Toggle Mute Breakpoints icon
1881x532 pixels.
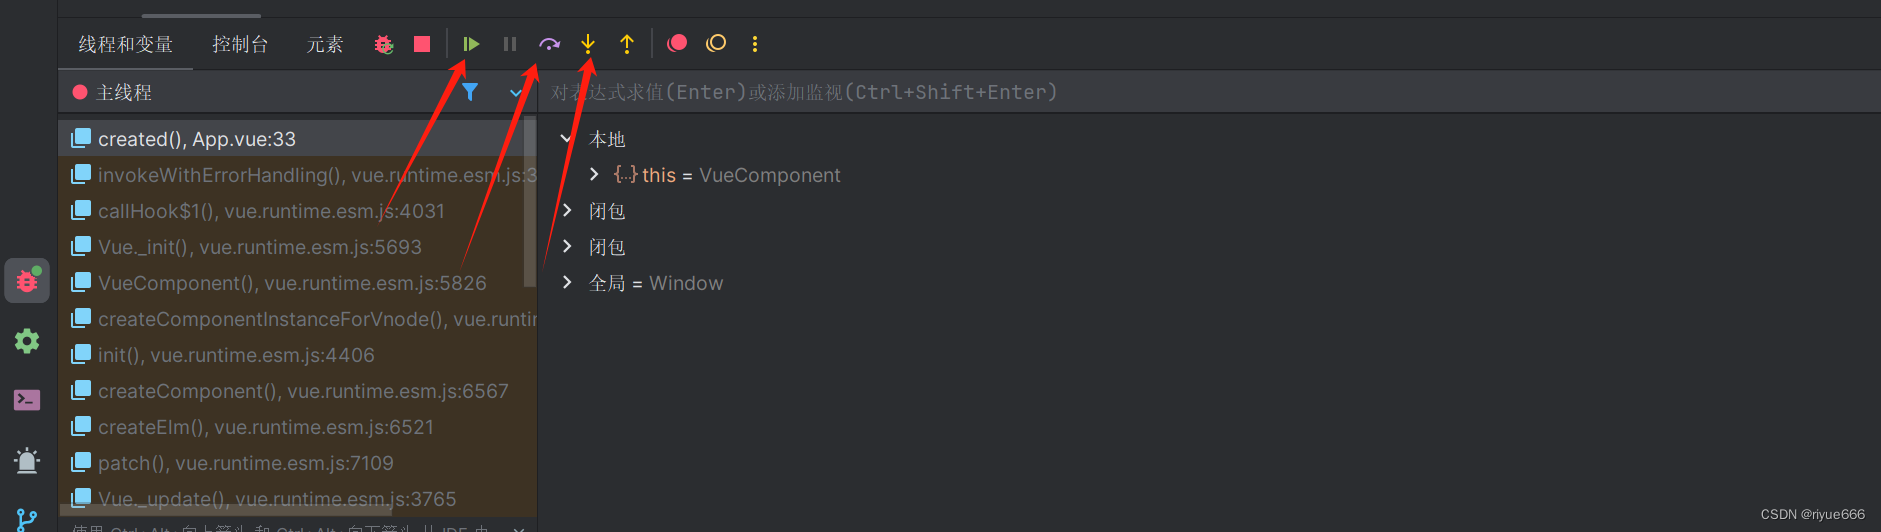[716, 43]
